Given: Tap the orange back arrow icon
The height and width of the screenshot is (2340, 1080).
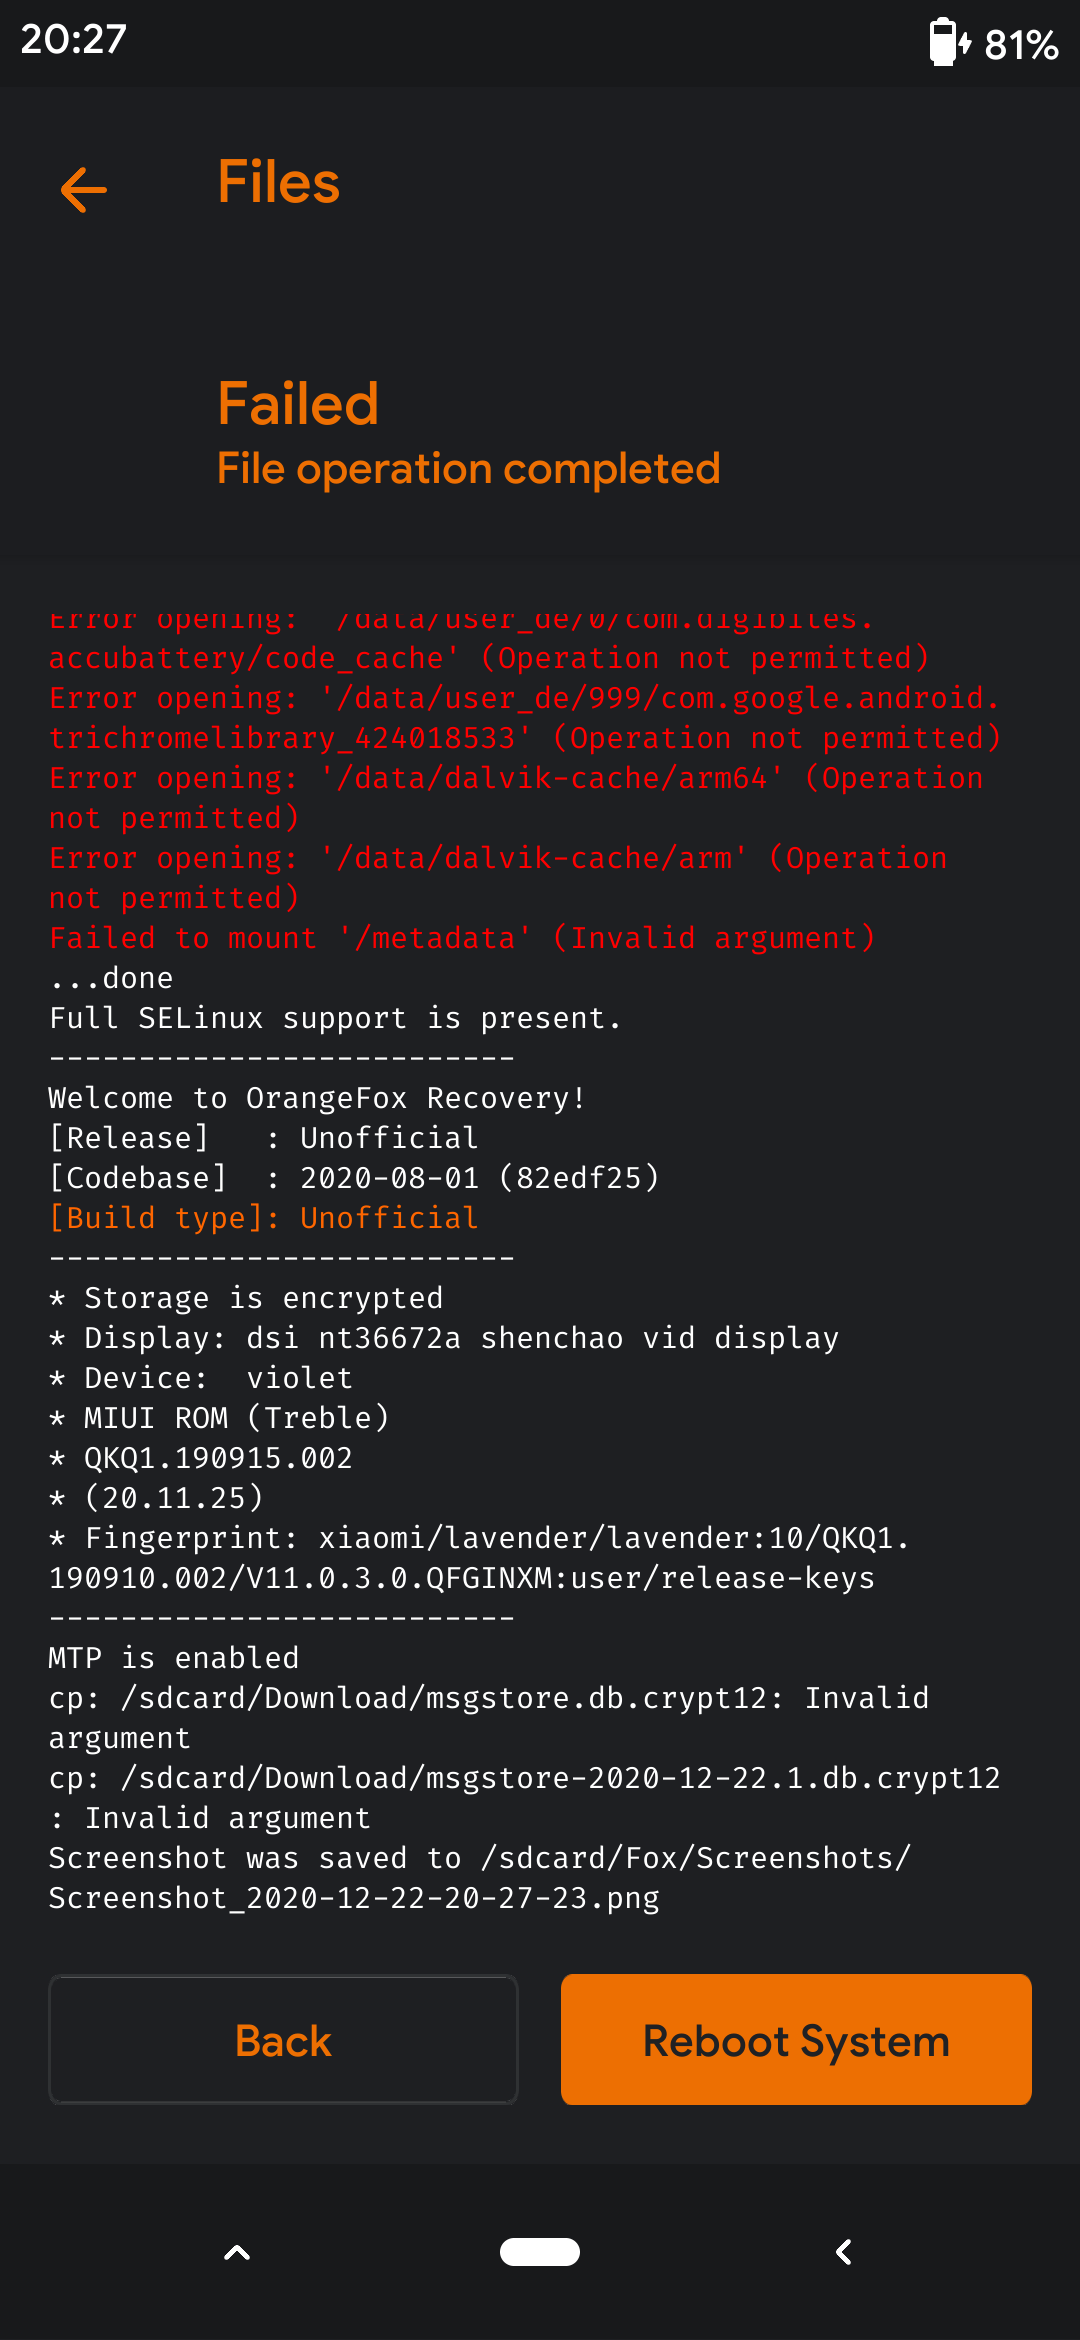Looking at the screenshot, I should pos(84,190).
